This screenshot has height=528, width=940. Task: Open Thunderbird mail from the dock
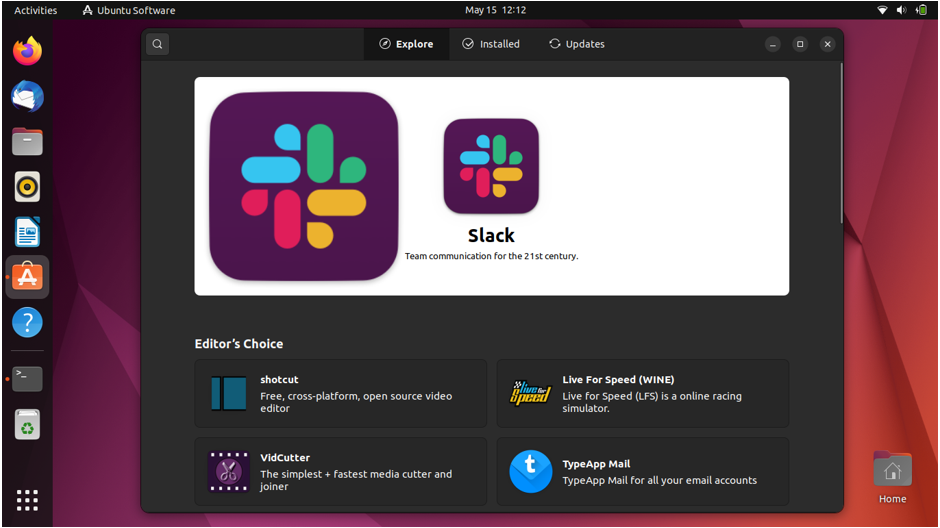[27, 96]
